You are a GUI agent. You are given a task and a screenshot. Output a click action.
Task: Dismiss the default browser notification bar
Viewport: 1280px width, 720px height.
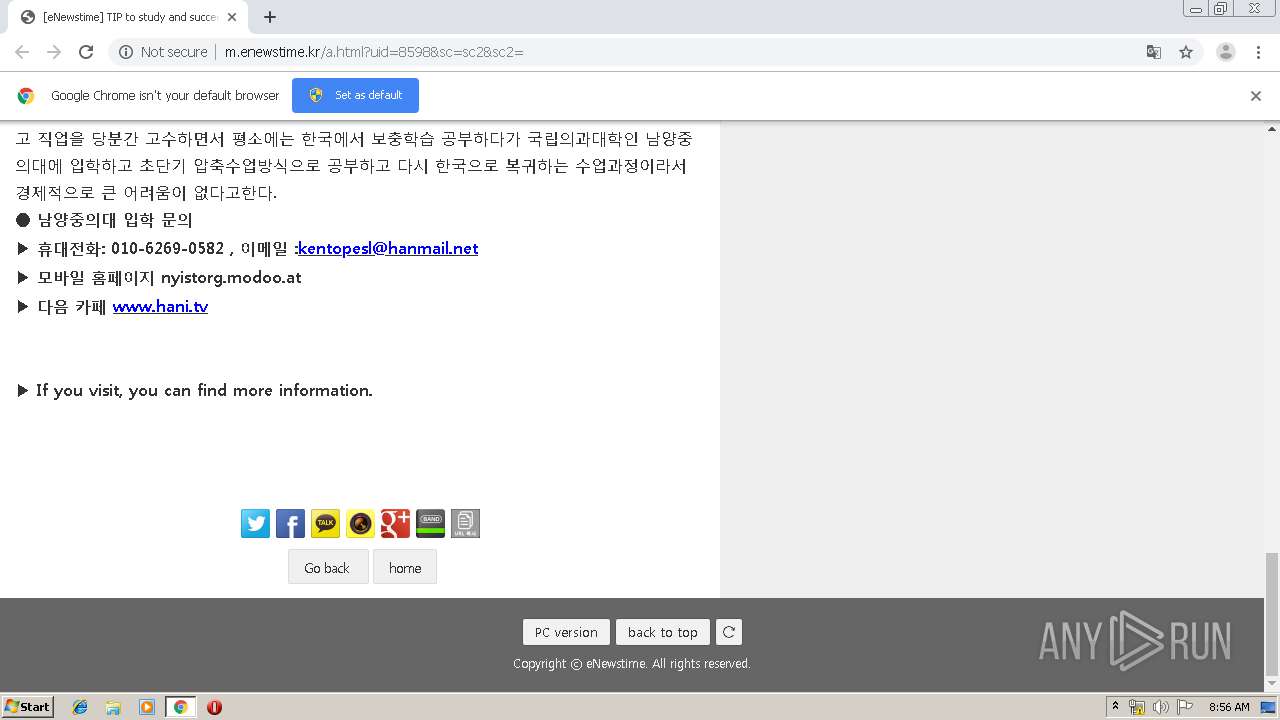pos(1256,96)
